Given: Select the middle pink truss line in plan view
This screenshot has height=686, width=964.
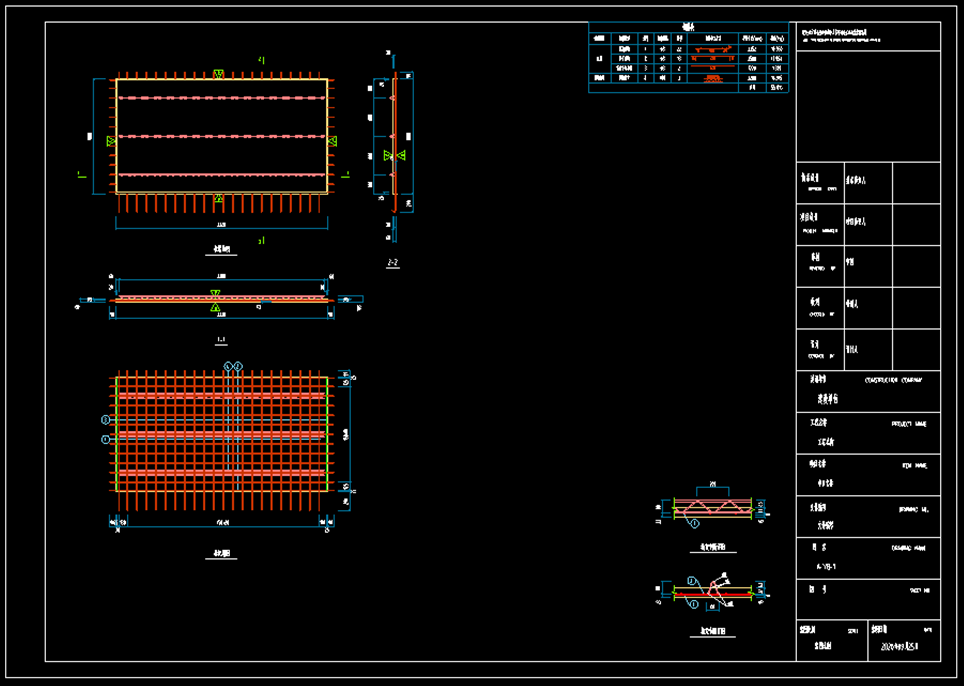Looking at the screenshot, I should (221, 136).
